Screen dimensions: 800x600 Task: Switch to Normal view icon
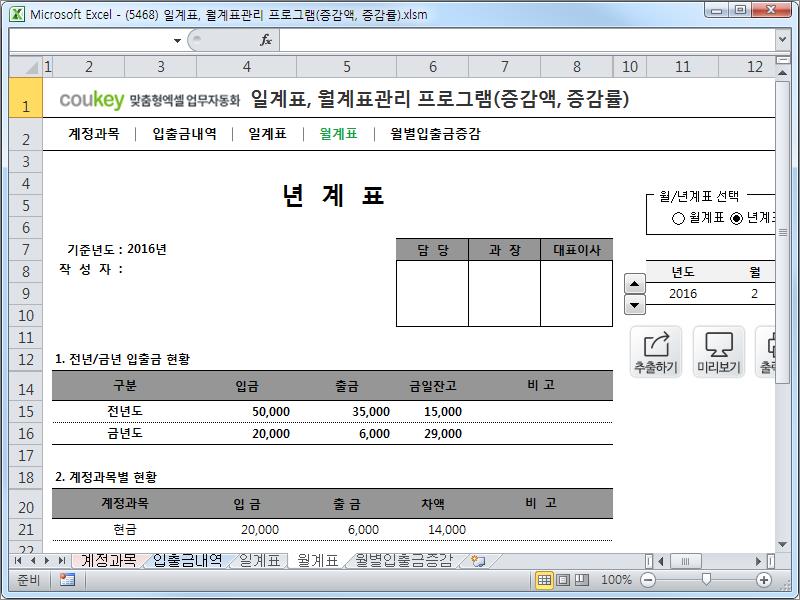(544, 580)
